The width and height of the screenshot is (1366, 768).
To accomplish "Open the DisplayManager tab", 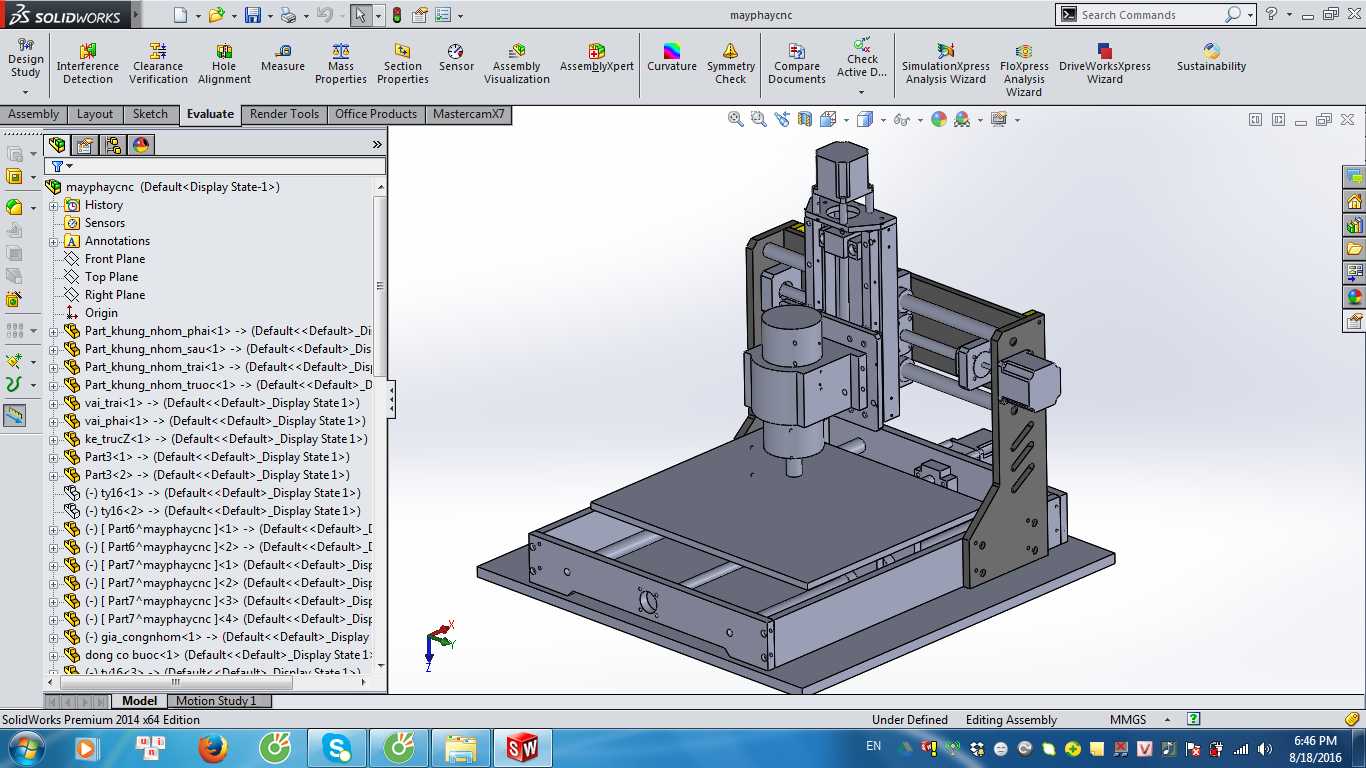I will coord(141,145).
